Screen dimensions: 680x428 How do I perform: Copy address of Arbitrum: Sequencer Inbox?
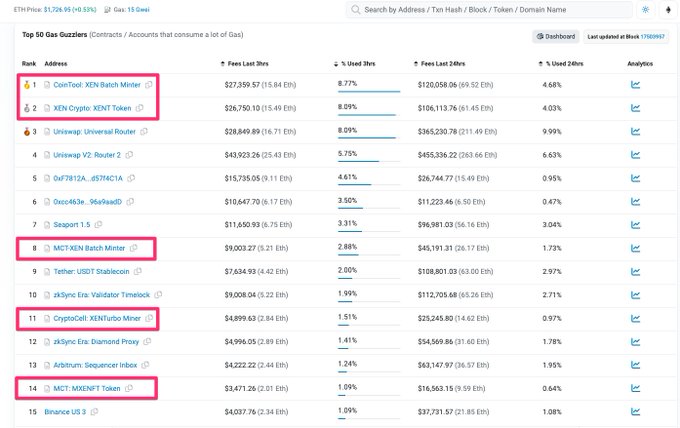pos(145,365)
